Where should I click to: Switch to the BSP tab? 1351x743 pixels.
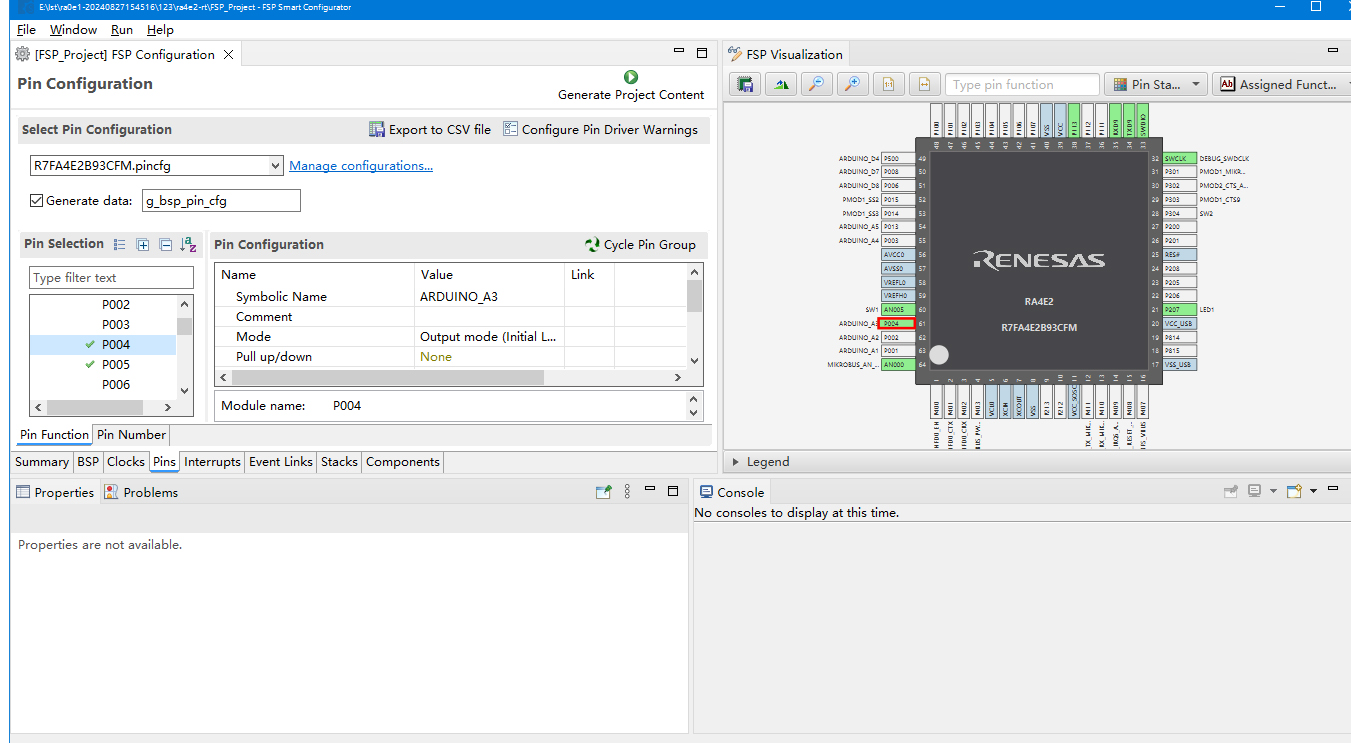click(88, 462)
